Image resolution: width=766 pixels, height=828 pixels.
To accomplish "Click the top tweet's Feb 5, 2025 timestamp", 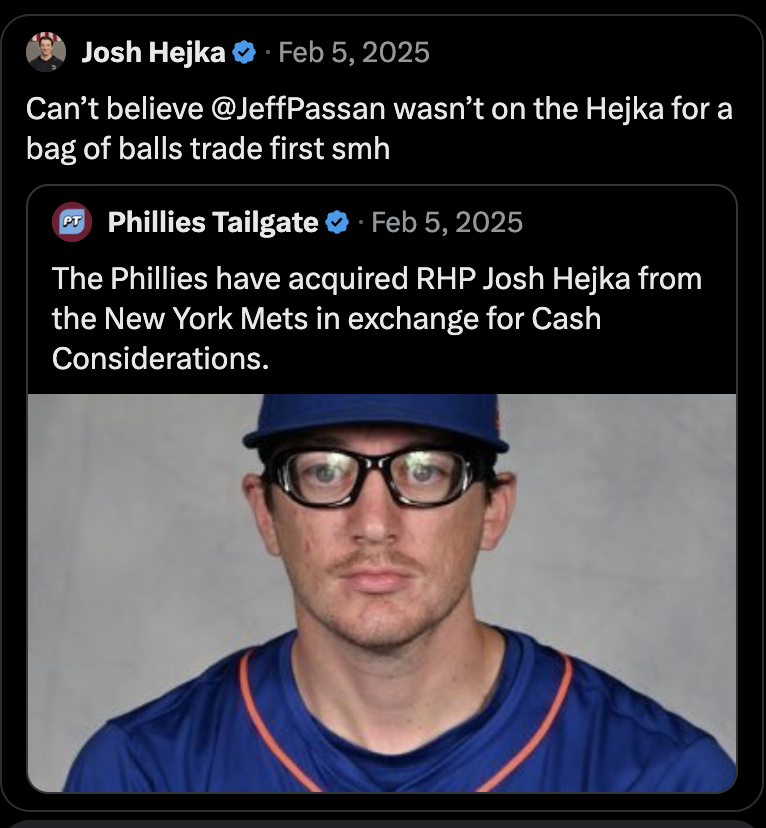I will coord(354,52).
